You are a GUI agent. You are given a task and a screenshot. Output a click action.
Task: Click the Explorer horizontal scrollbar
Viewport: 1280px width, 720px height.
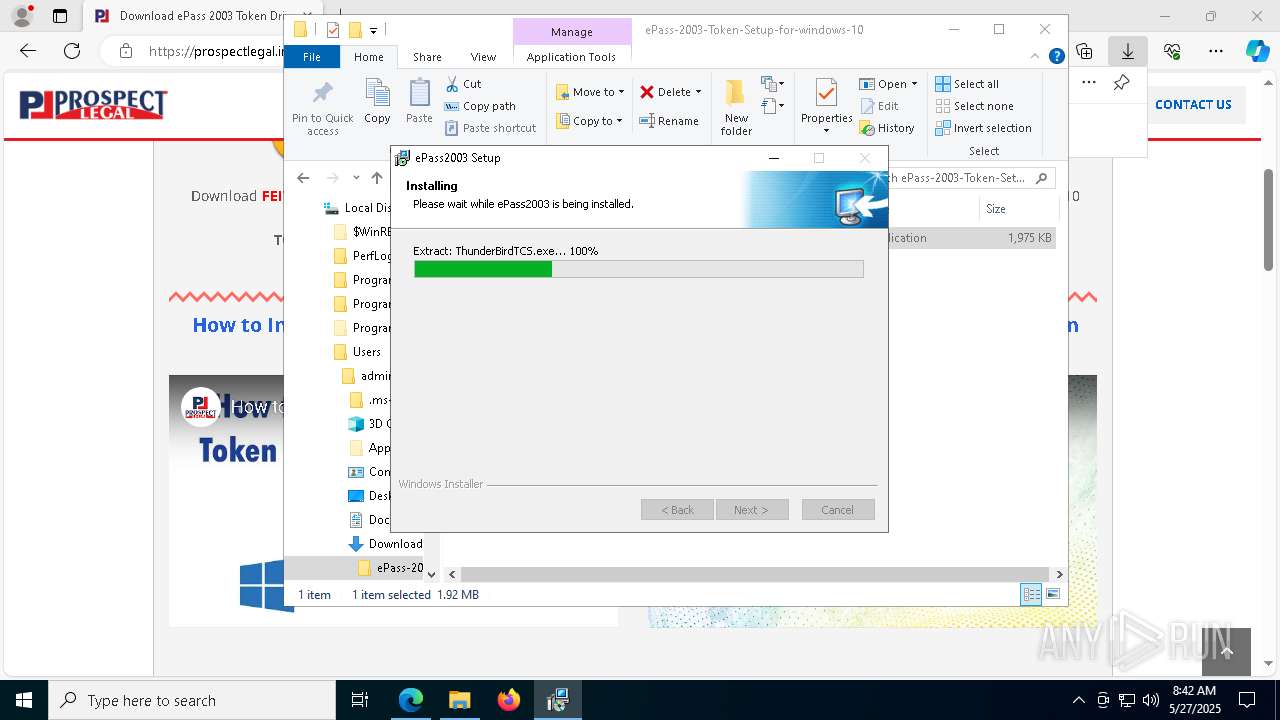(755, 574)
